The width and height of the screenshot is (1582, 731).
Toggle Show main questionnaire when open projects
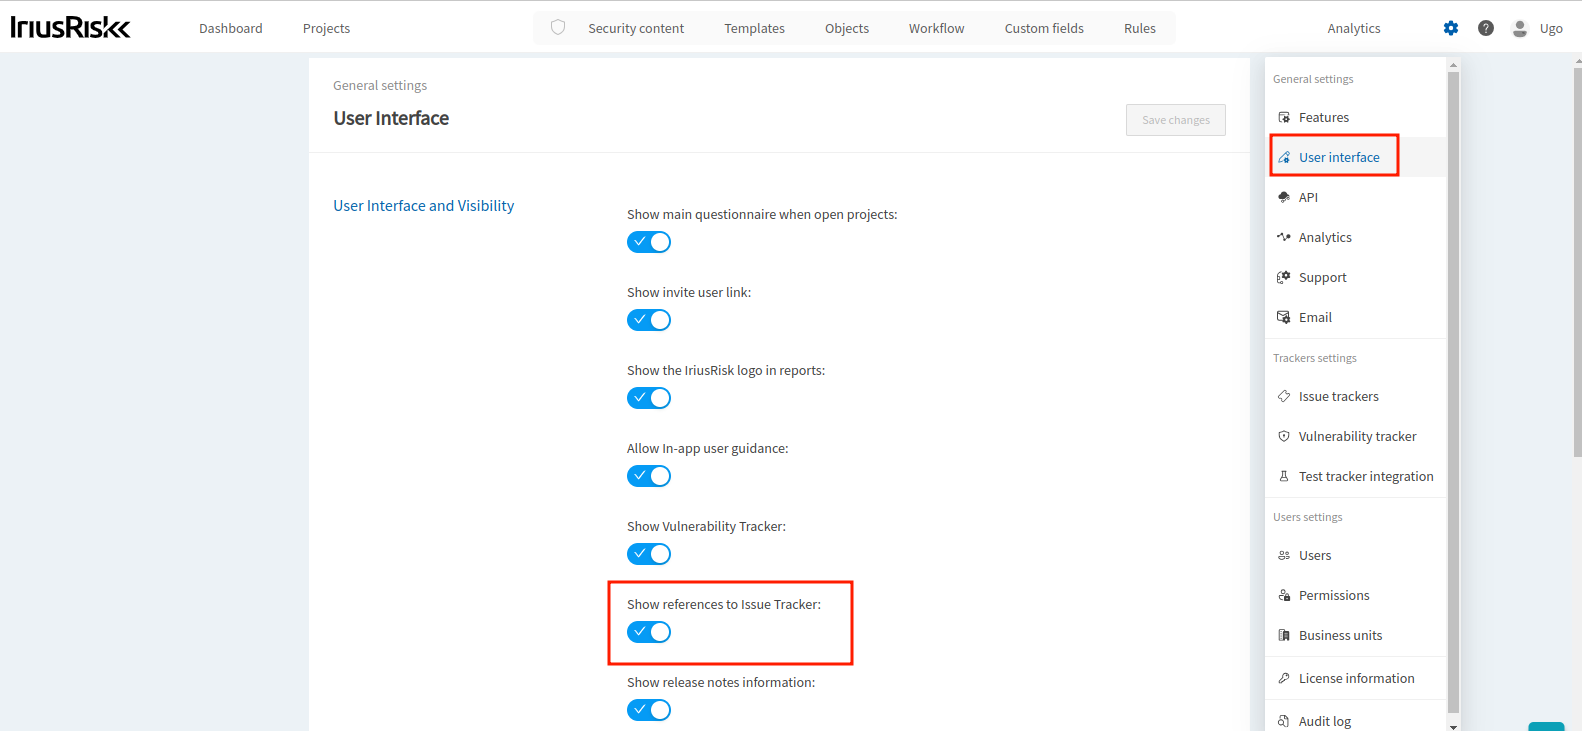tap(649, 242)
